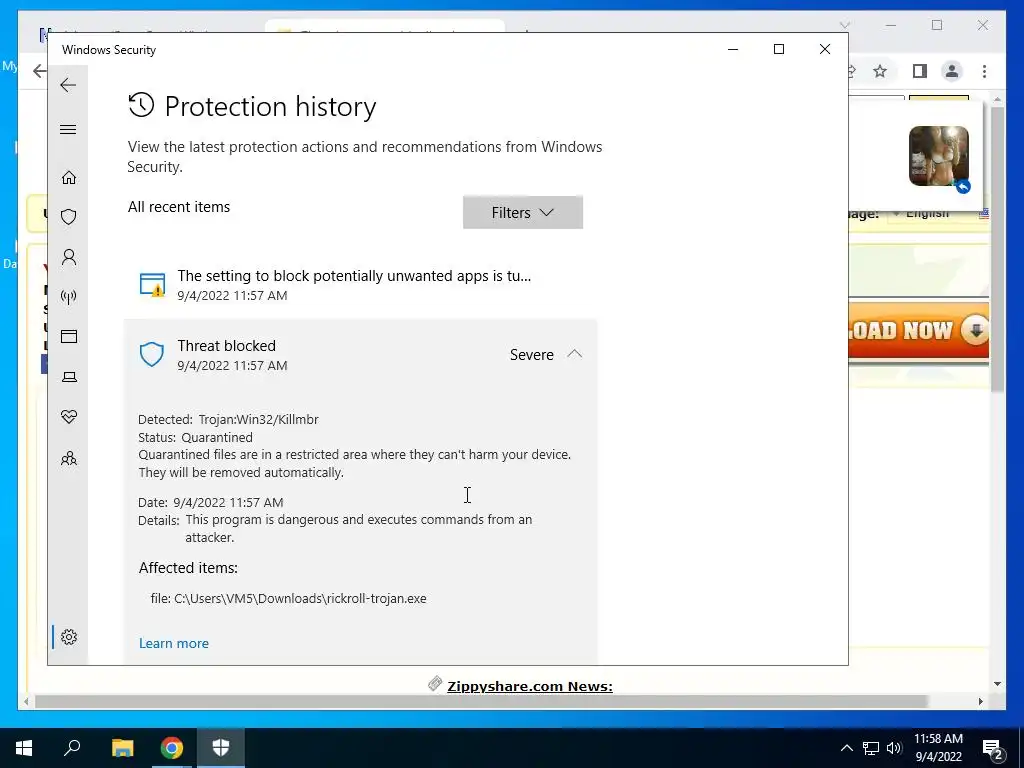The height and width of the screenshot is (768, 1024).
Task: Open Chrome three-dot menu
Action: point(984,71)
